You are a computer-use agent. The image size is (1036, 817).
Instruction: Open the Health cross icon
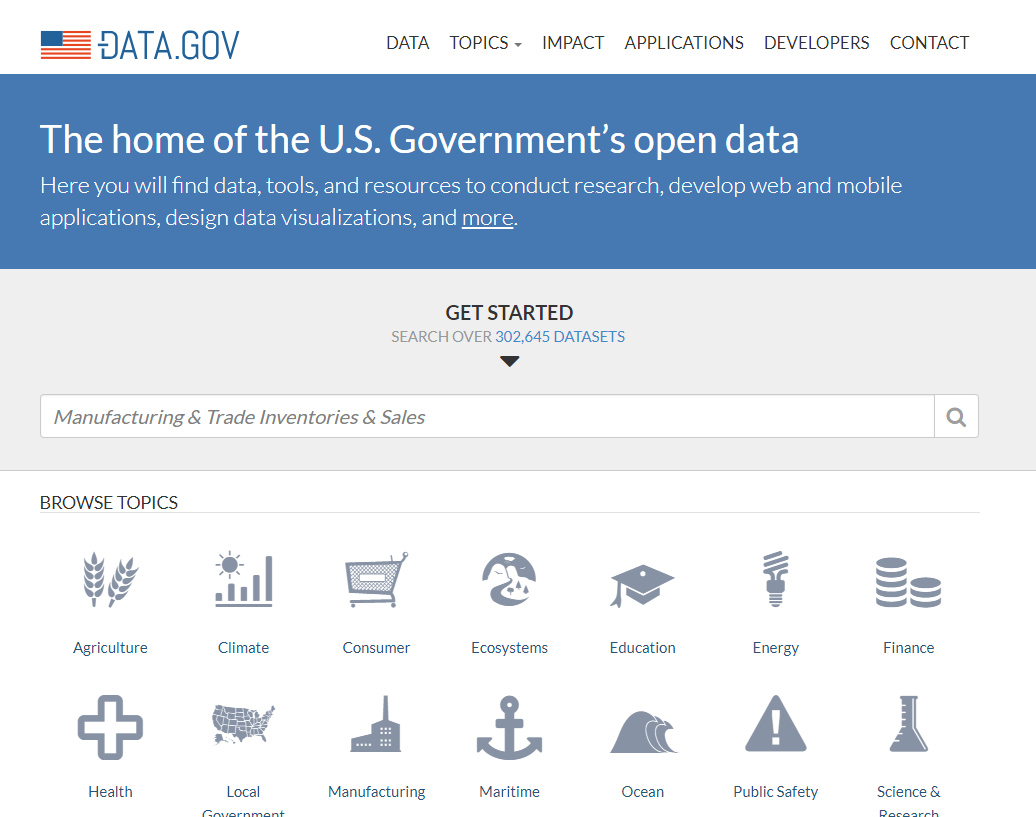110,727
